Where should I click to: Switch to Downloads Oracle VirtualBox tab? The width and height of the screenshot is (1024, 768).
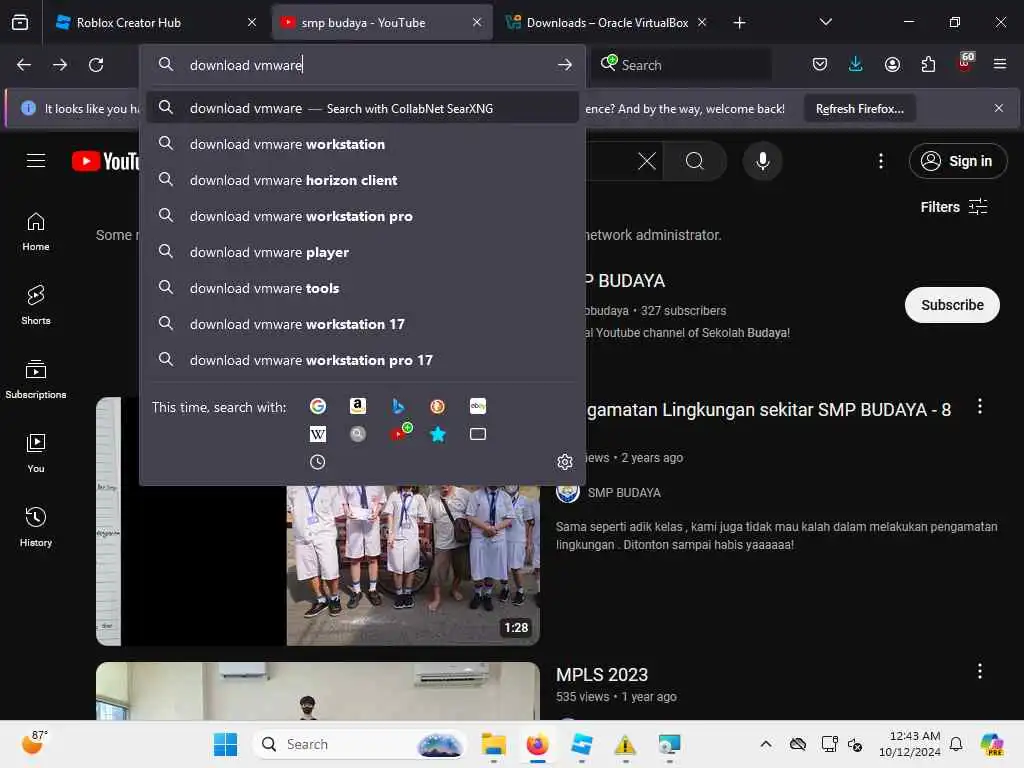[x=605, y=22]
